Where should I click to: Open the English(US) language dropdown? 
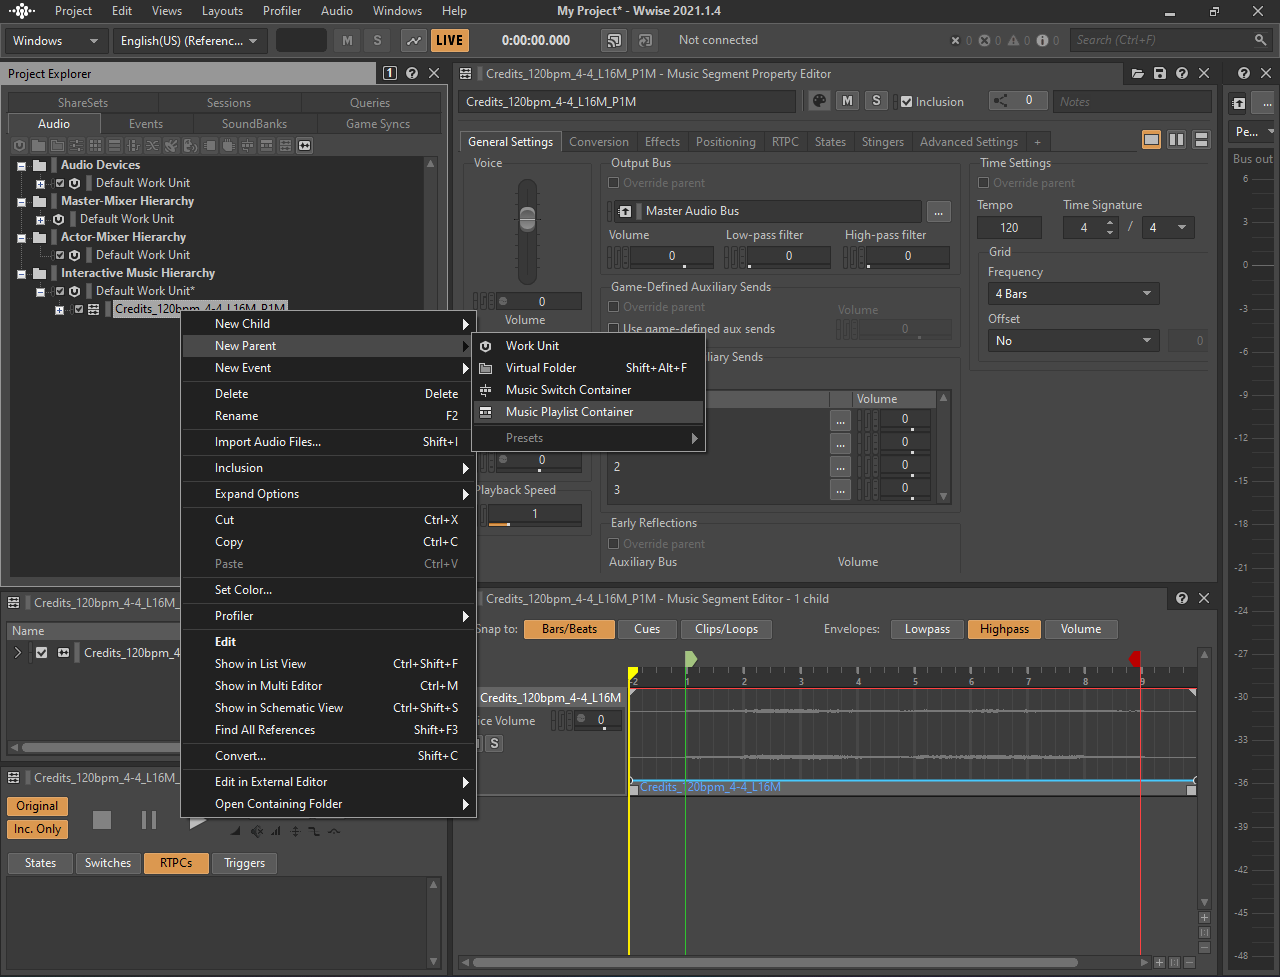[x=188, y=41]
